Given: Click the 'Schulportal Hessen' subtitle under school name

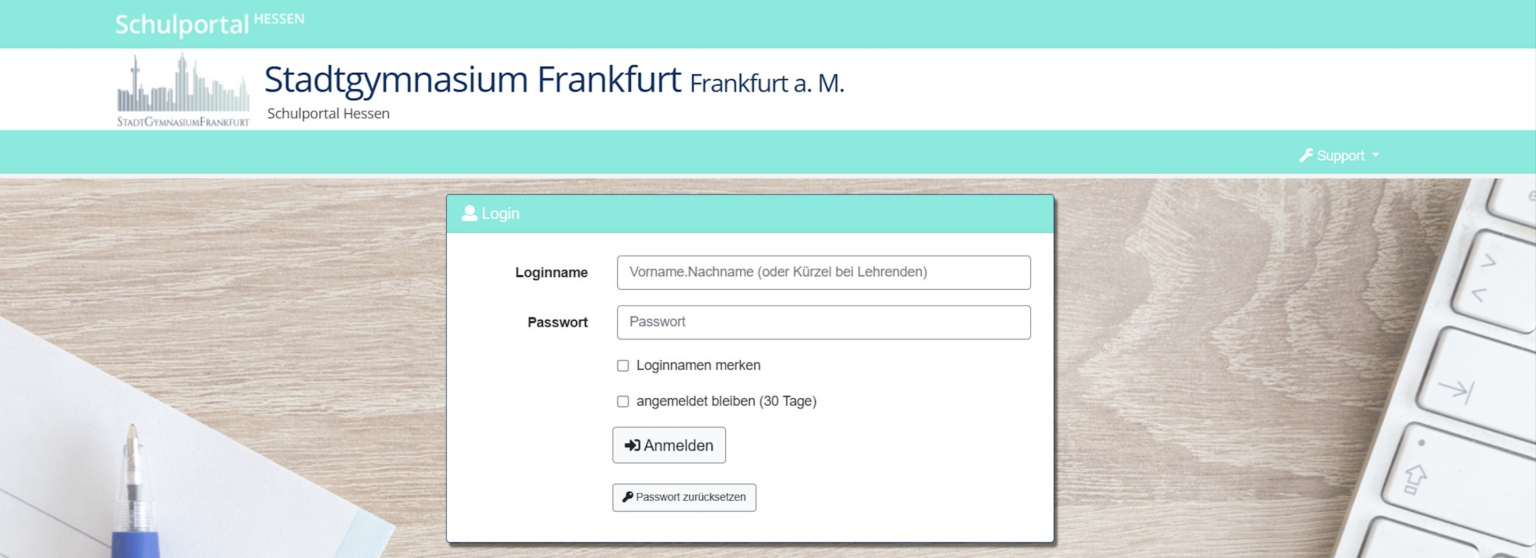Looking at the screenshot, I should click(x=328, y=114).
